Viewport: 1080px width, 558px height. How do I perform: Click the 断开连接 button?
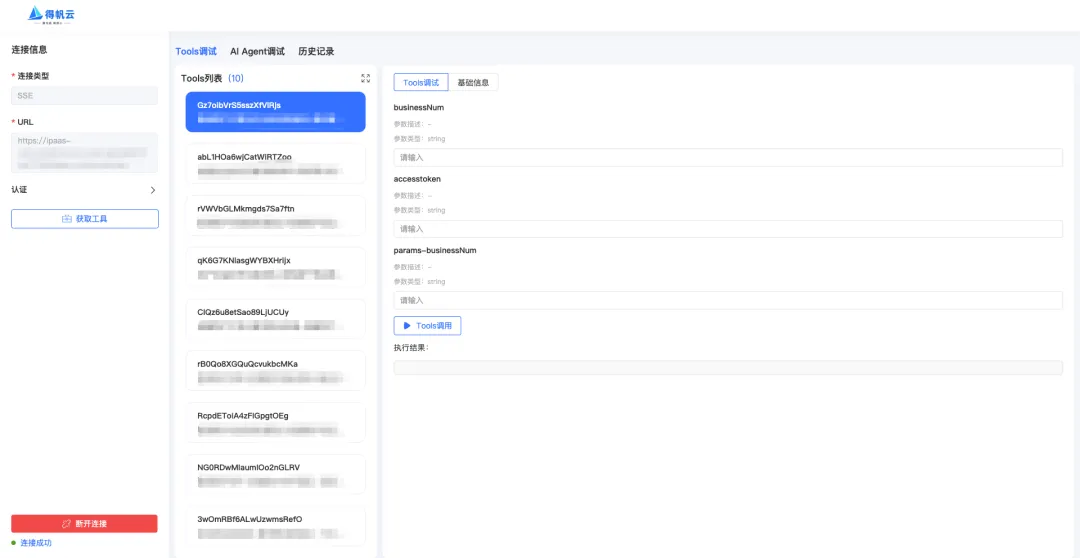(x=84, y=524)
